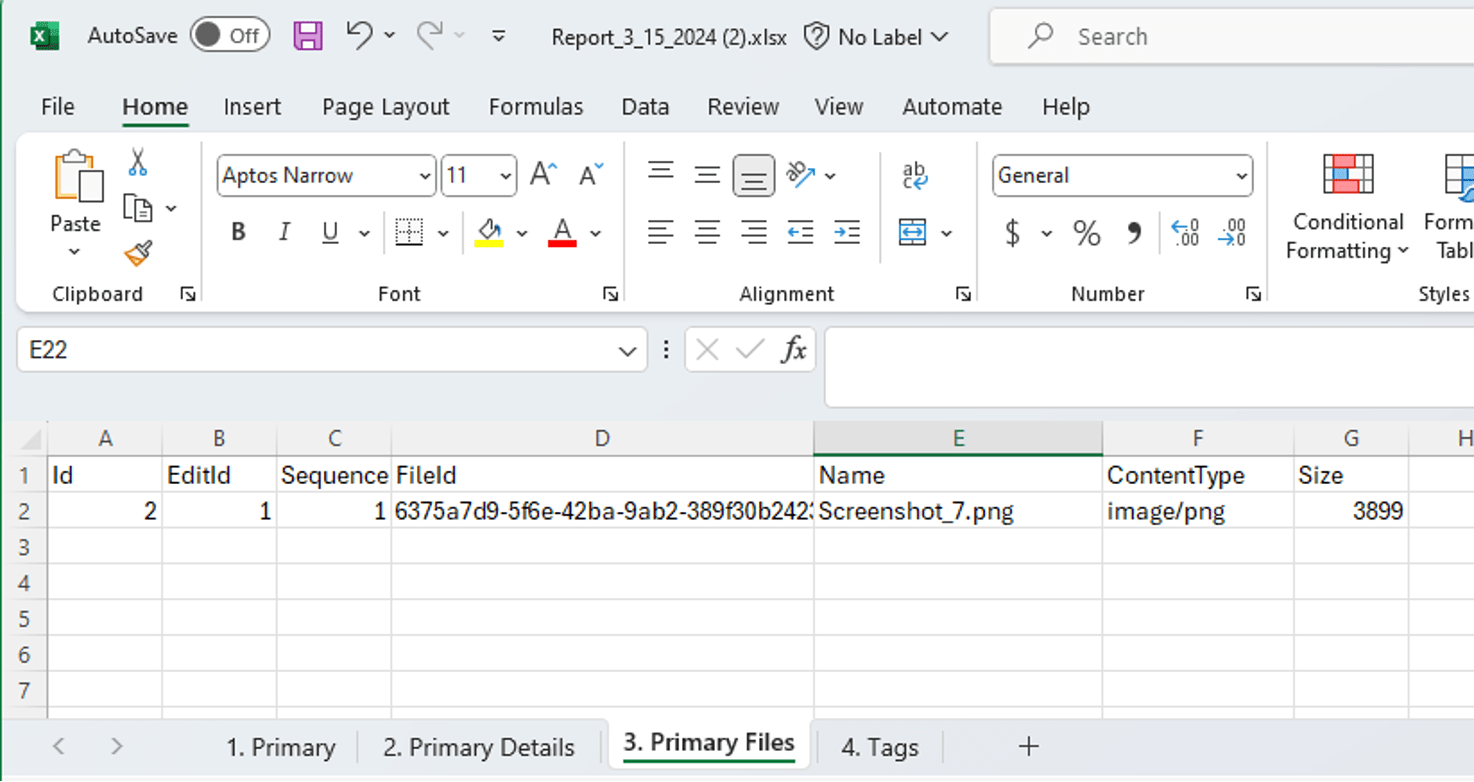Open the No Label sensitivity dropdown
The image size is (1474, 782).
876,37
